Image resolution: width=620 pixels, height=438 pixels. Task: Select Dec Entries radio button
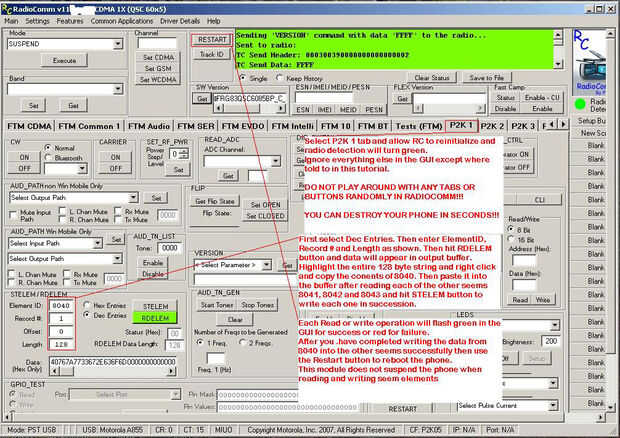point(87,315)
